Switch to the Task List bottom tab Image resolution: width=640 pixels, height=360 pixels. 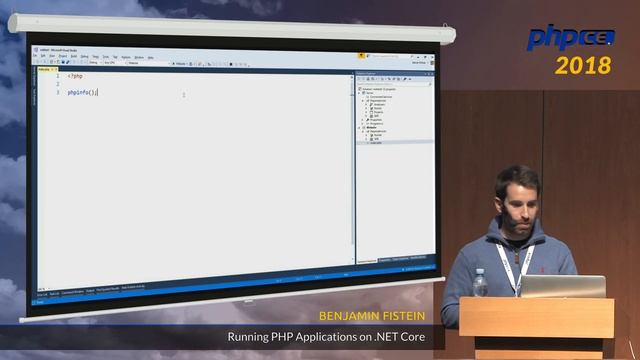54,293
